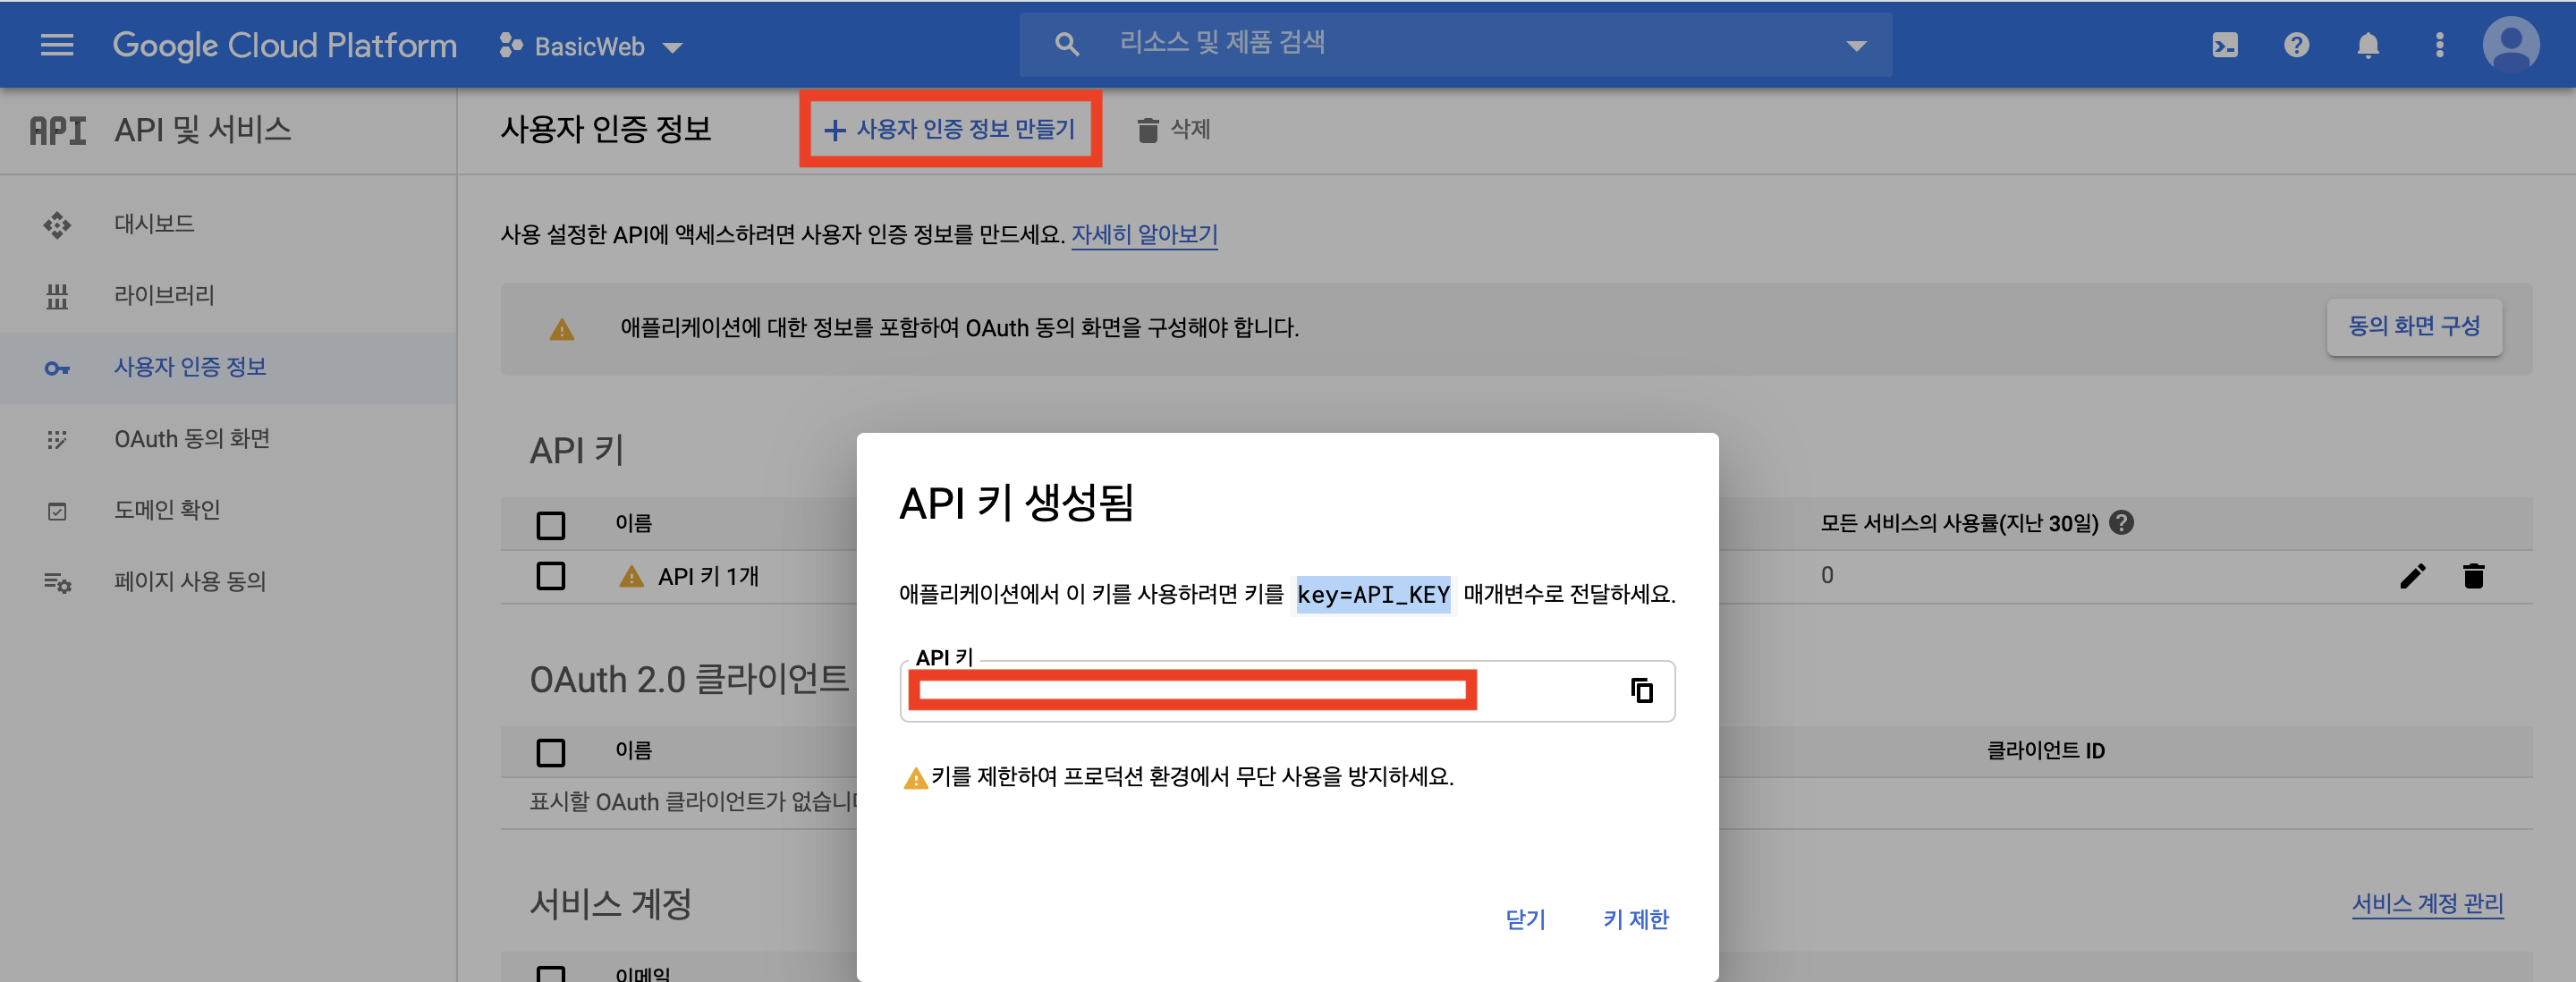Edit the API key with pencil icon
Screen dimensions: 2576x982
coord(2412,576)
